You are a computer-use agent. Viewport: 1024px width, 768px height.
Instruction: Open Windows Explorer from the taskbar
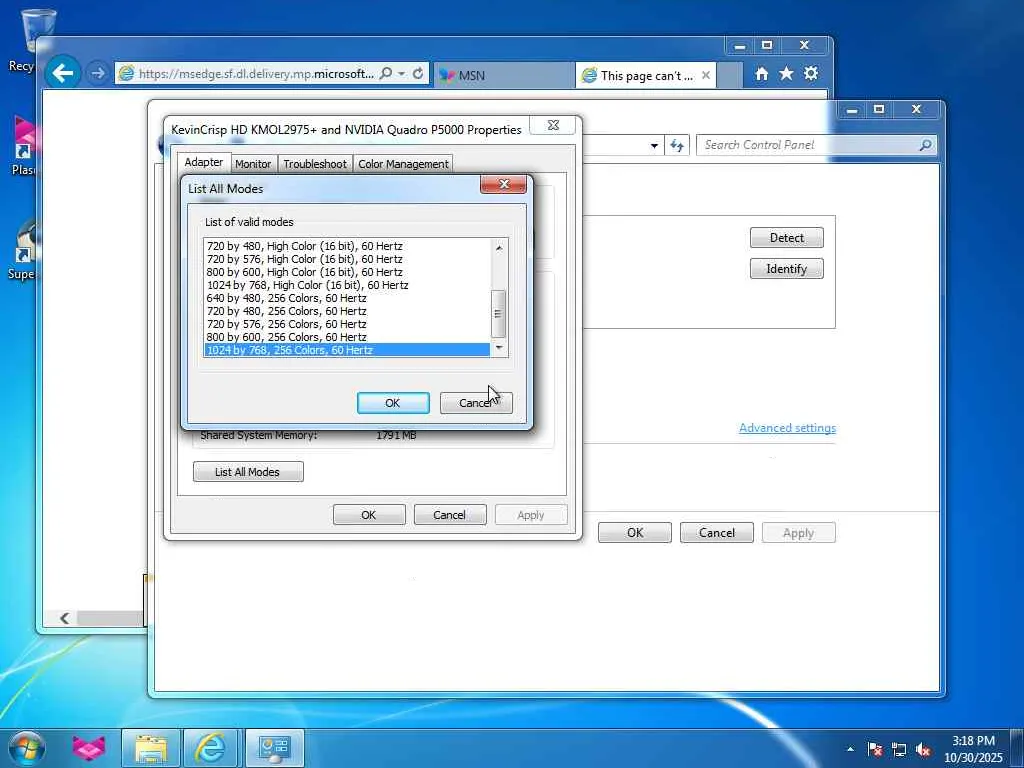click(x=151, y=748)
